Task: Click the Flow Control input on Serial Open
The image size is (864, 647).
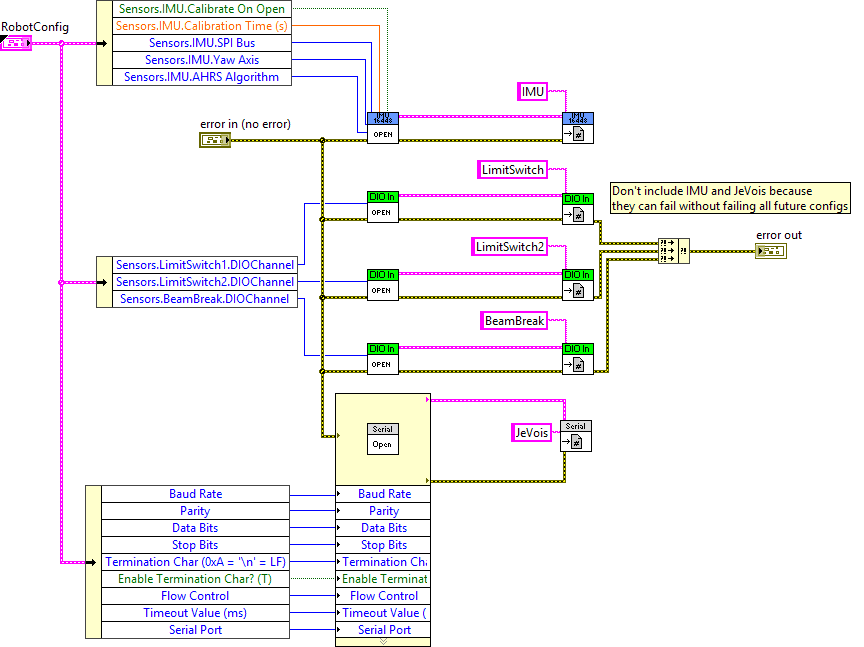Action: coord(384,596)
